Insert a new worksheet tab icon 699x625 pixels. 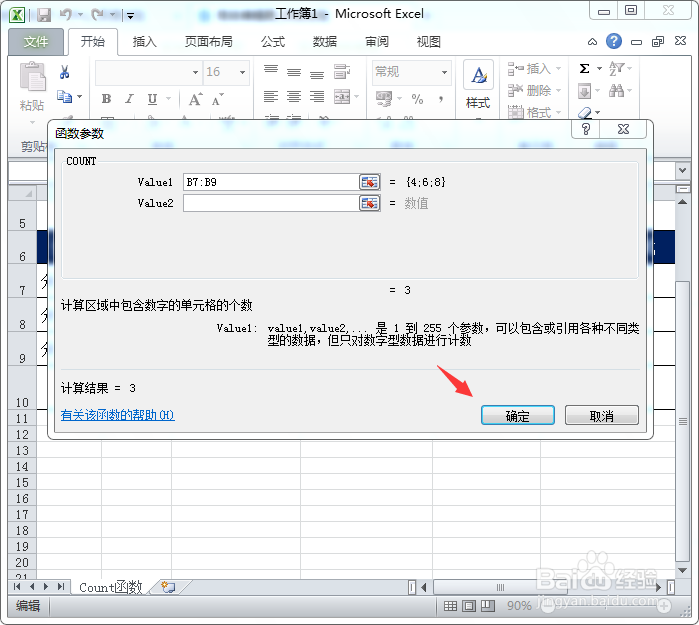click(168, 587)
